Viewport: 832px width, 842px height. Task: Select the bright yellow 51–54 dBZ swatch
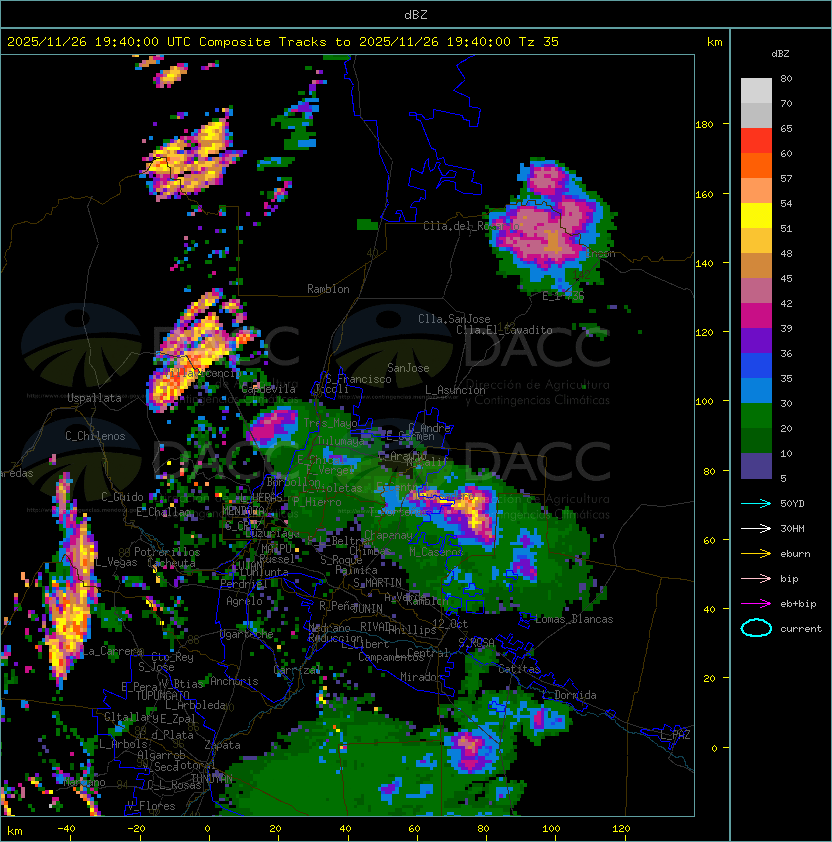756,215
